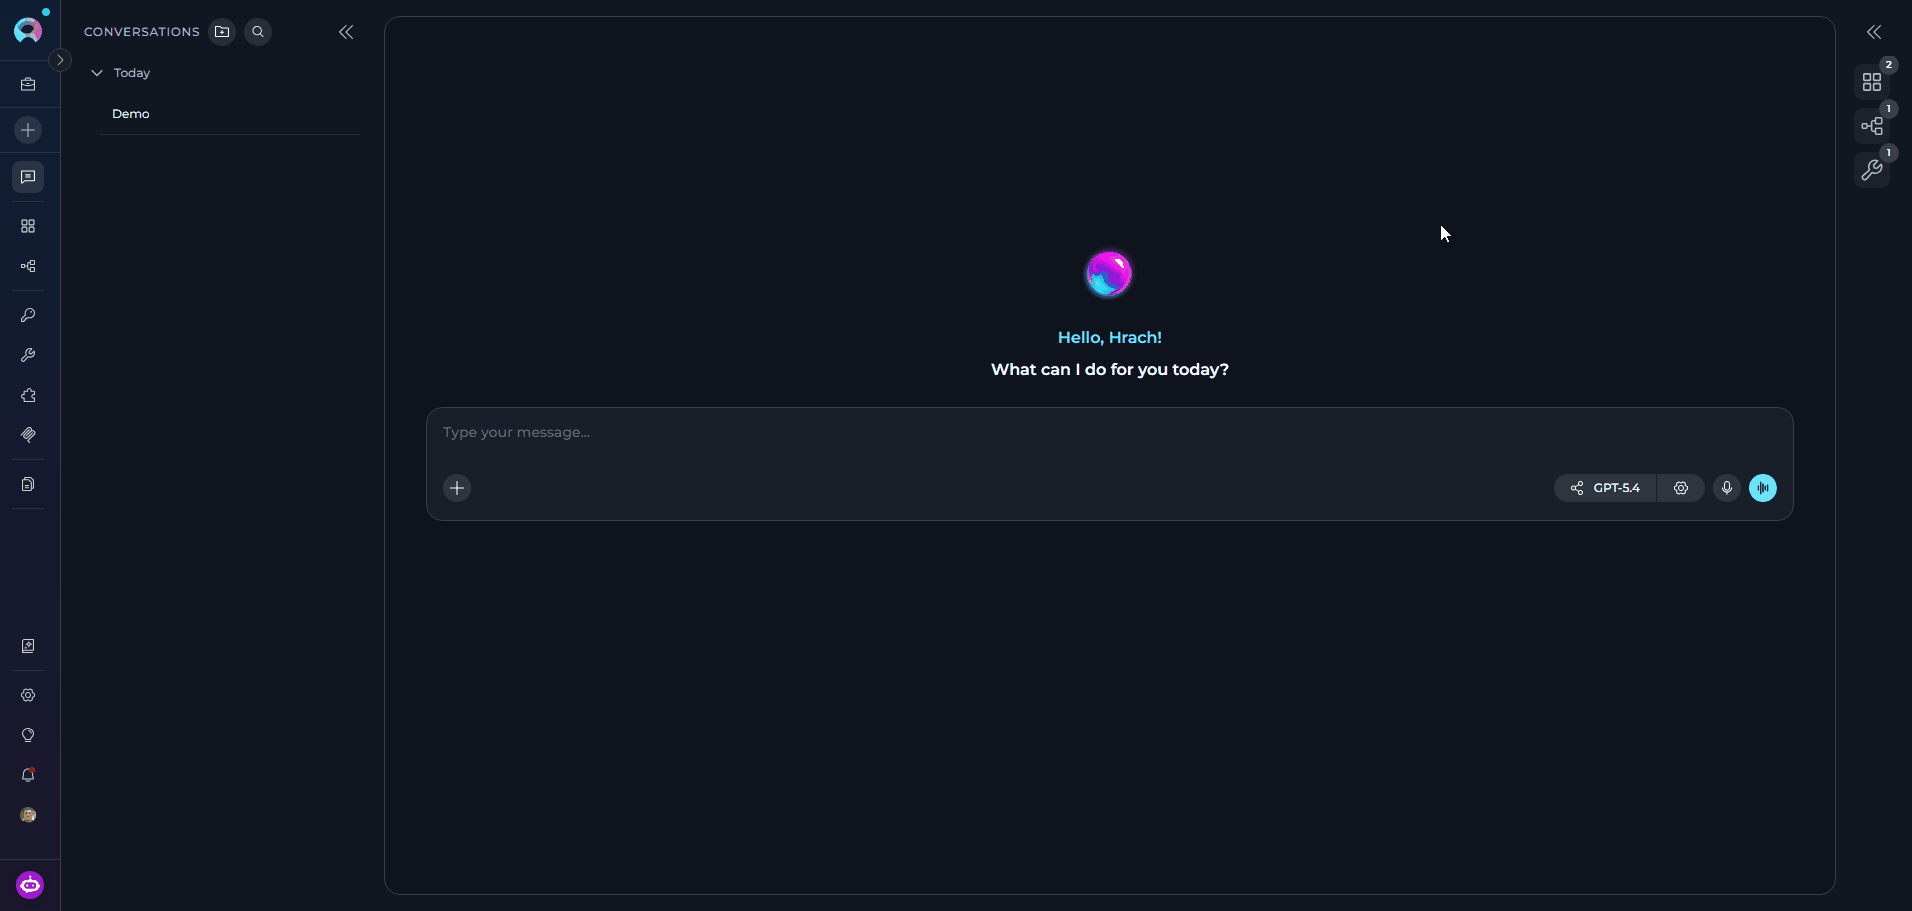Screen dimensions: 1912x911
Task: Collapse the Conversations panel double chevron
Action: (346, 32)
